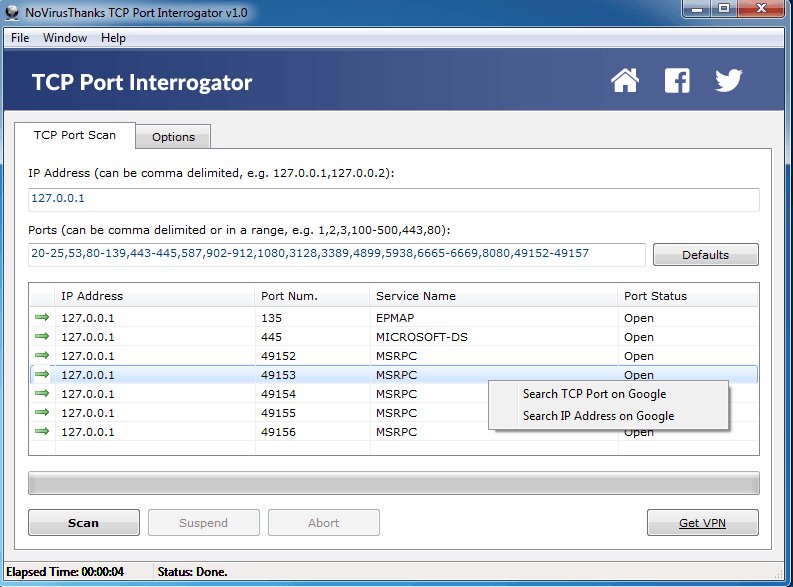Select port number 49154 cell
This screenshot has width=793, height=587.
tap(278, 394)
